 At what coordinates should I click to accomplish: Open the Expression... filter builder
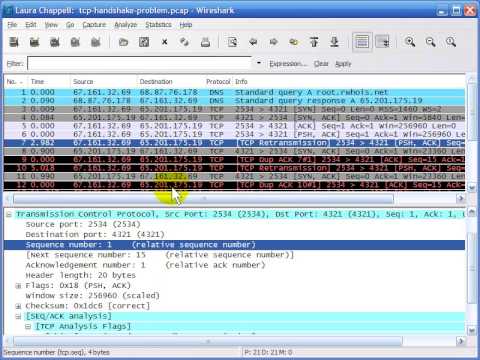tap(288, 64)
